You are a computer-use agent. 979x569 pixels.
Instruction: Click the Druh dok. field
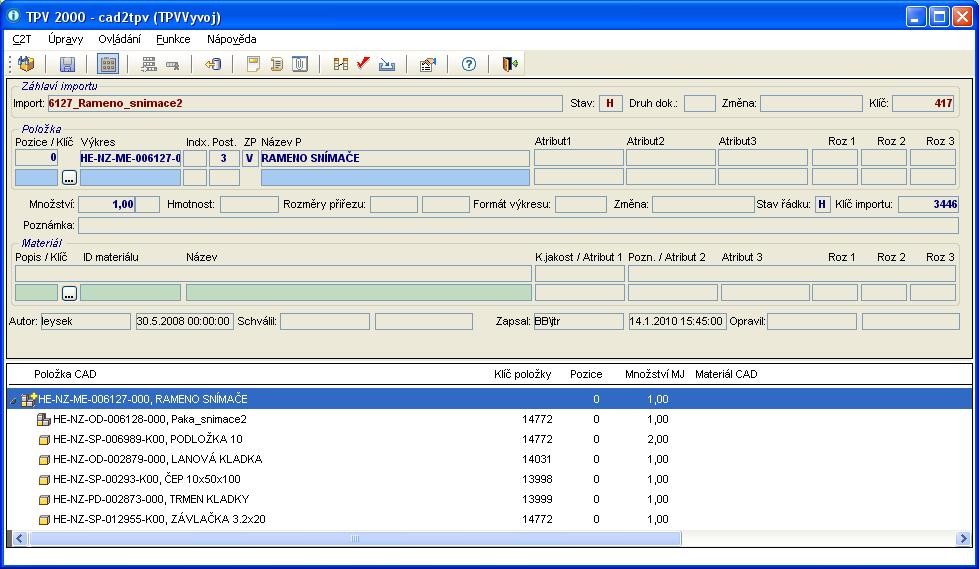click(x=699, y=103)
